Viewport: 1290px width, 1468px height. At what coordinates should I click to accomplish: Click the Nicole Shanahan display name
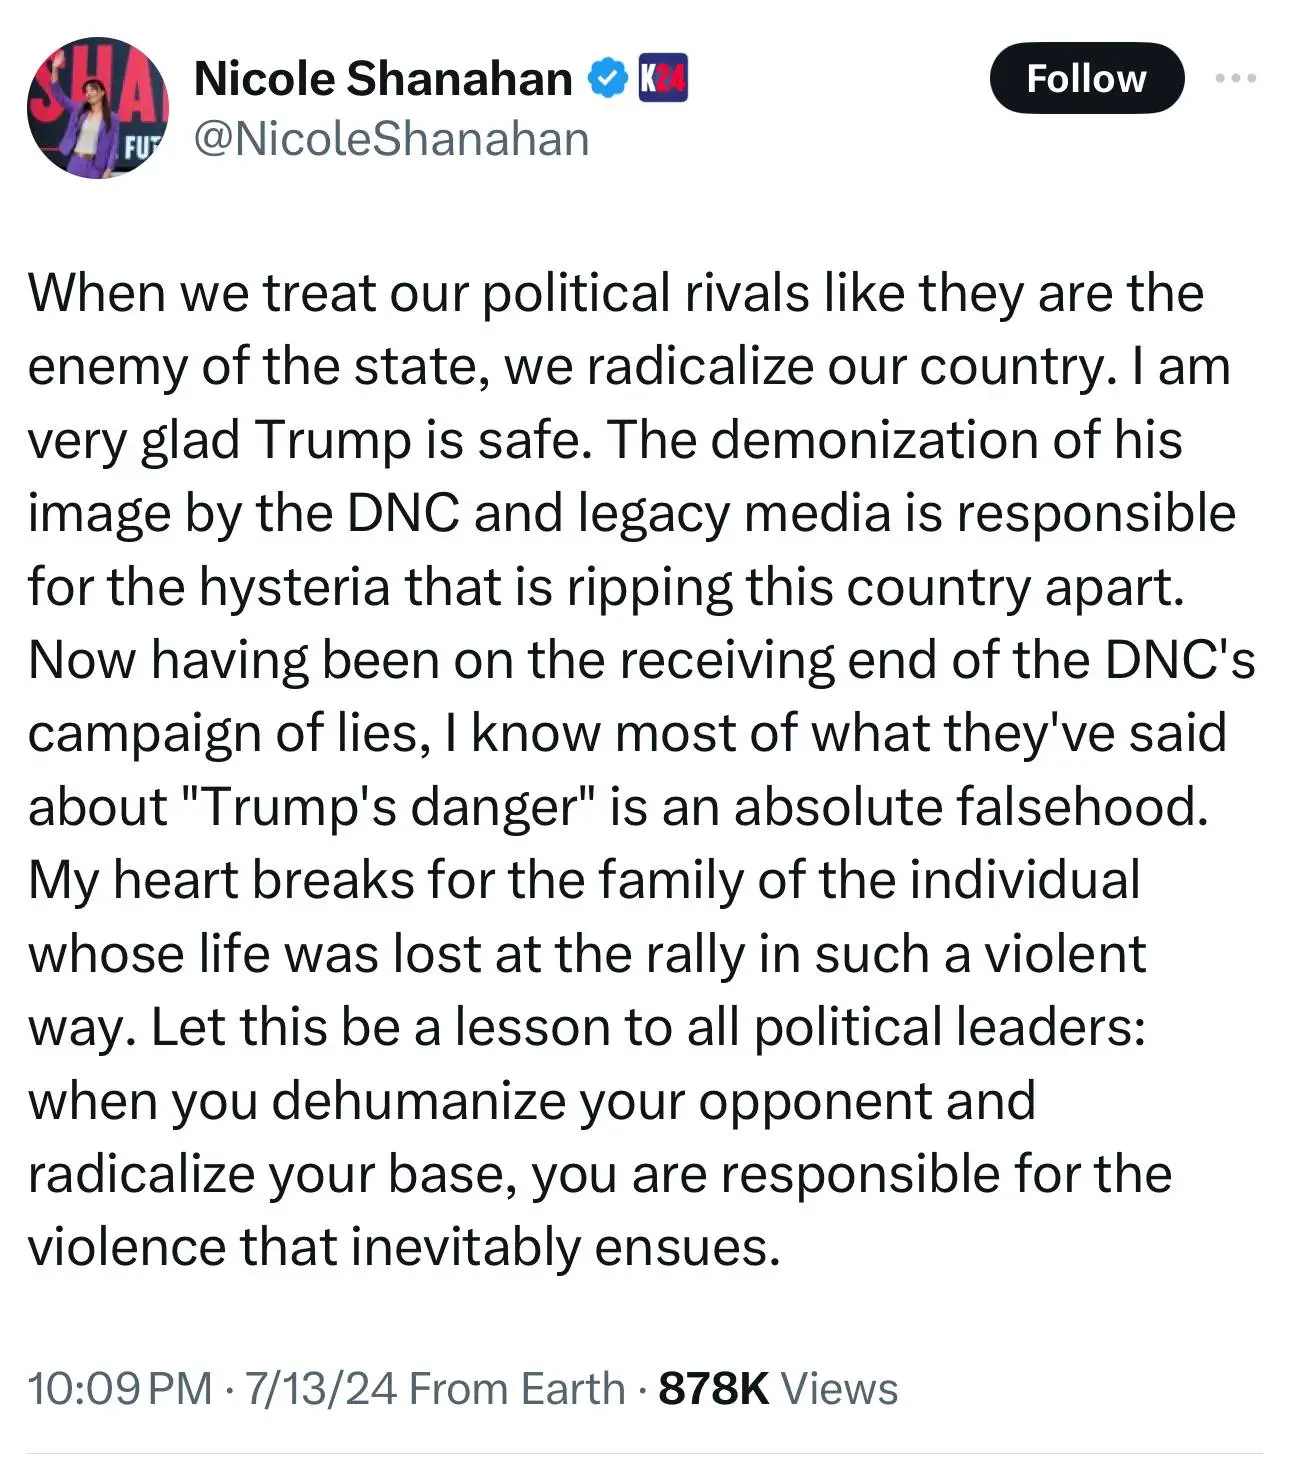[x=382, y=79]
